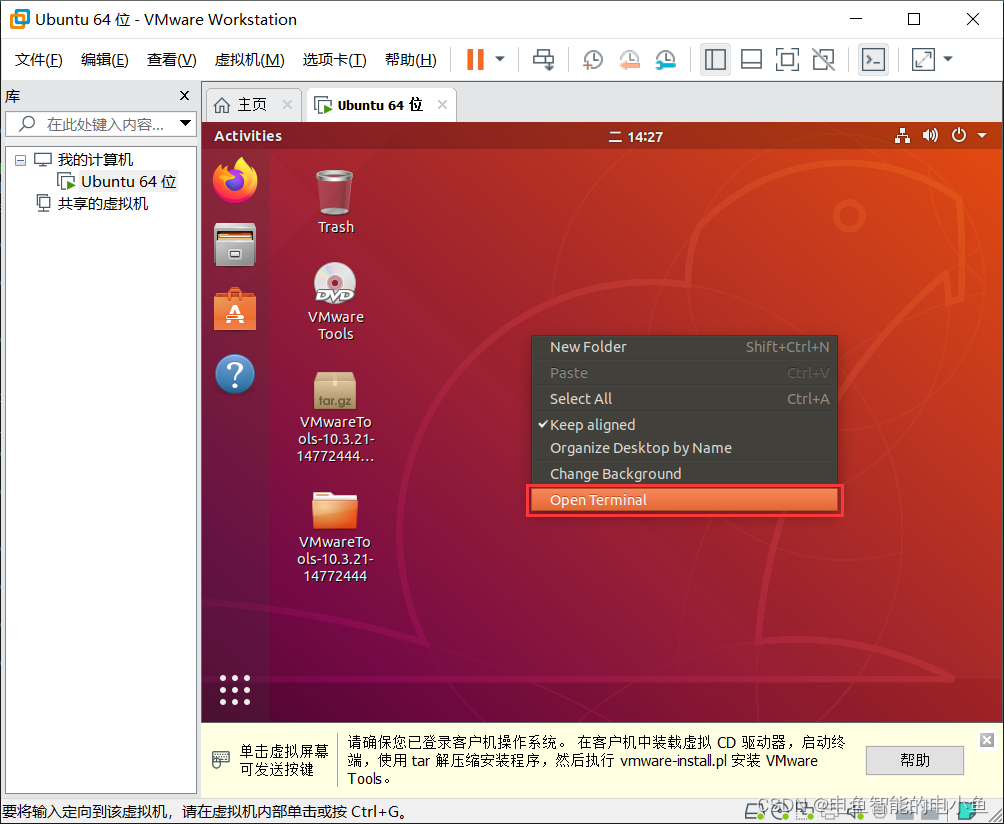The image size is (1004, 824).
Task: Click the Send Ctrl+Alt+Del toolbar icon
Action: (x=544, y=60)
